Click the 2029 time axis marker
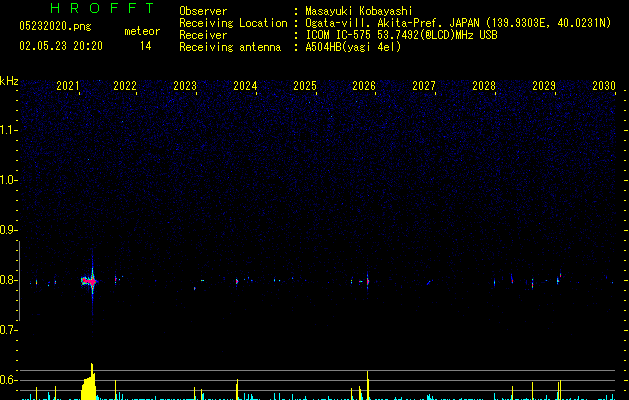The height and width of the screenshot is (400, 629). point(544,86)
